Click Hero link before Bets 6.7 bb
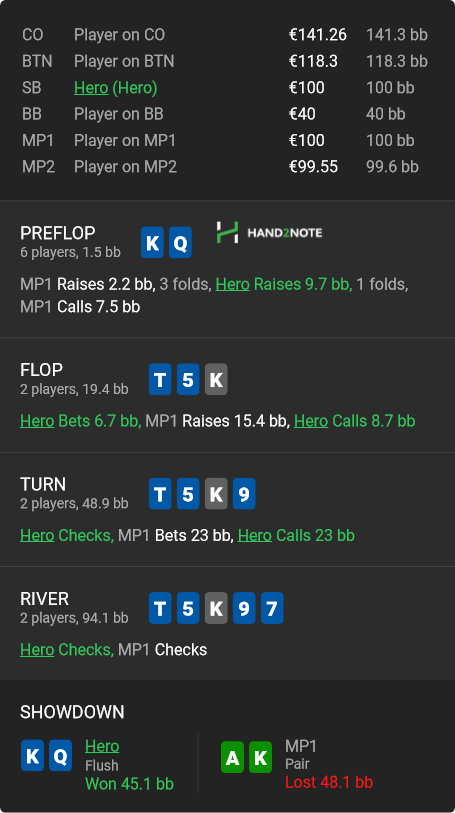Viewport: 455px width, 813px height. click(x=37, y=420)
